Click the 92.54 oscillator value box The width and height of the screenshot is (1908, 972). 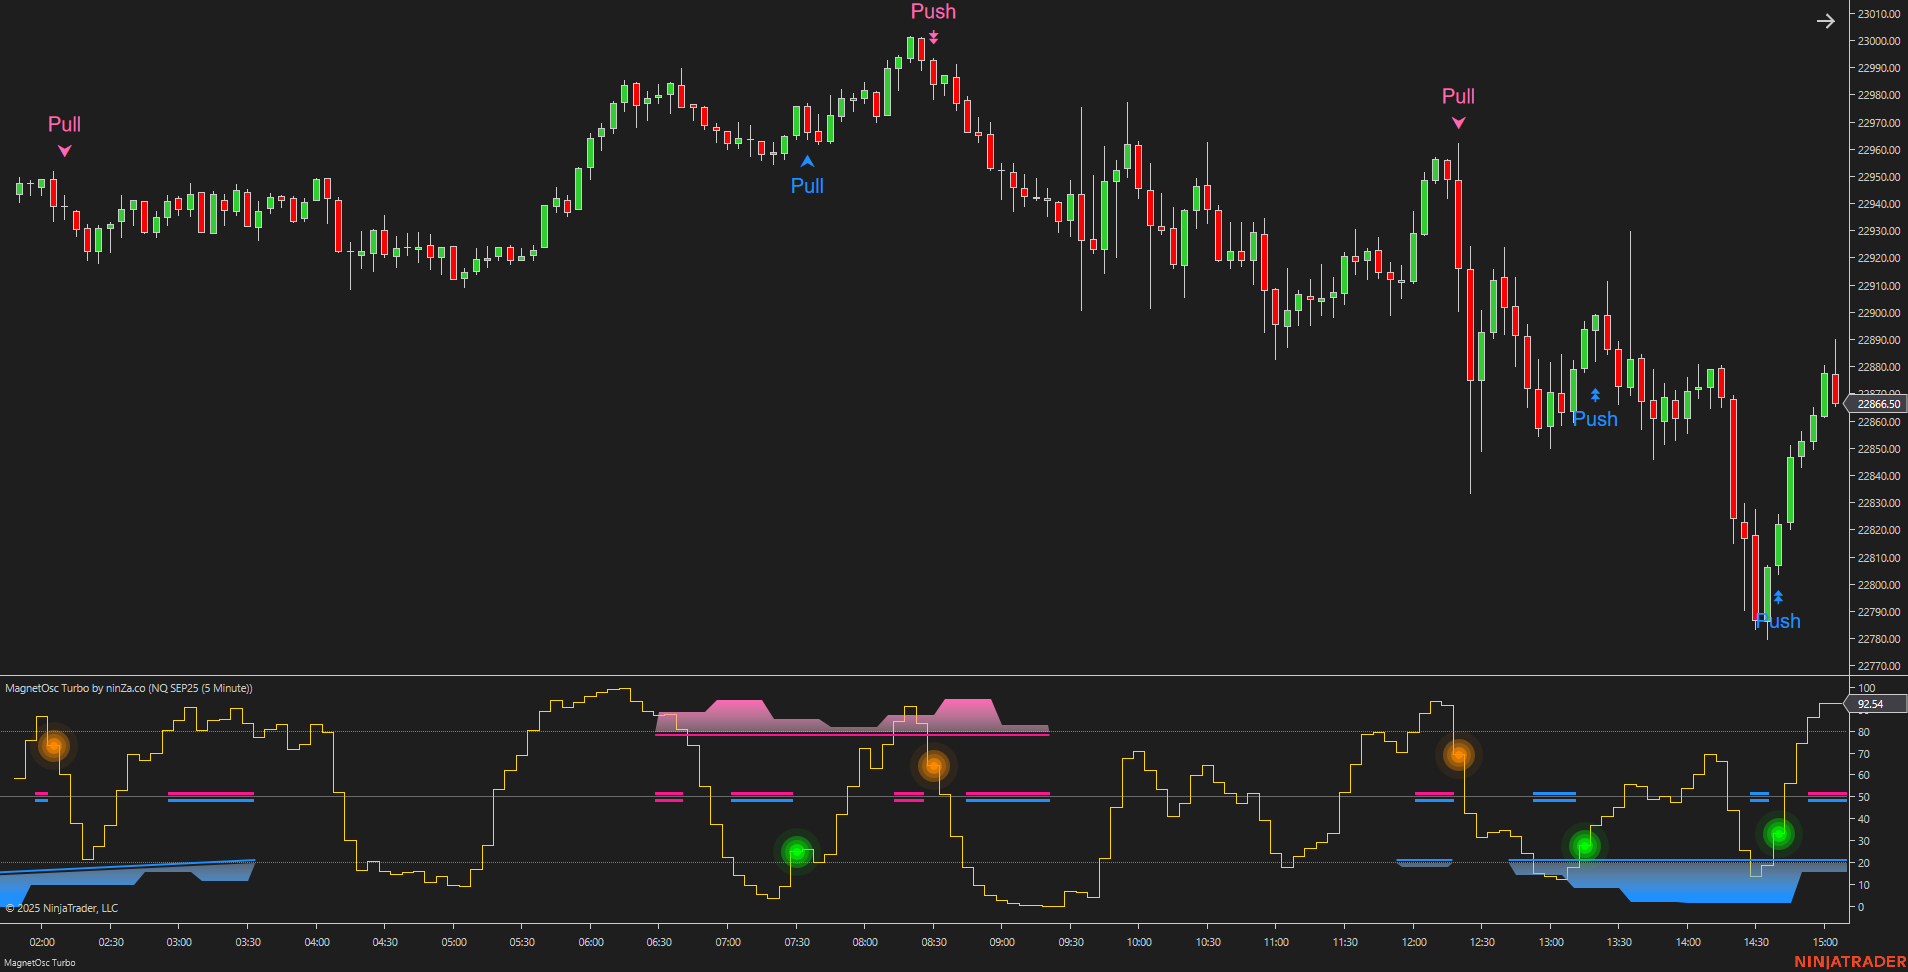(x=1871, y=704)
